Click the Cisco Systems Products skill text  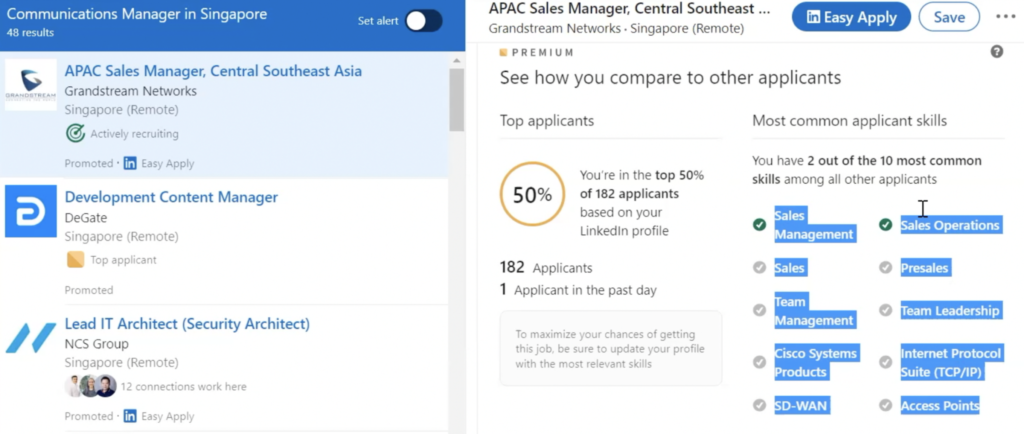(816, 362)
